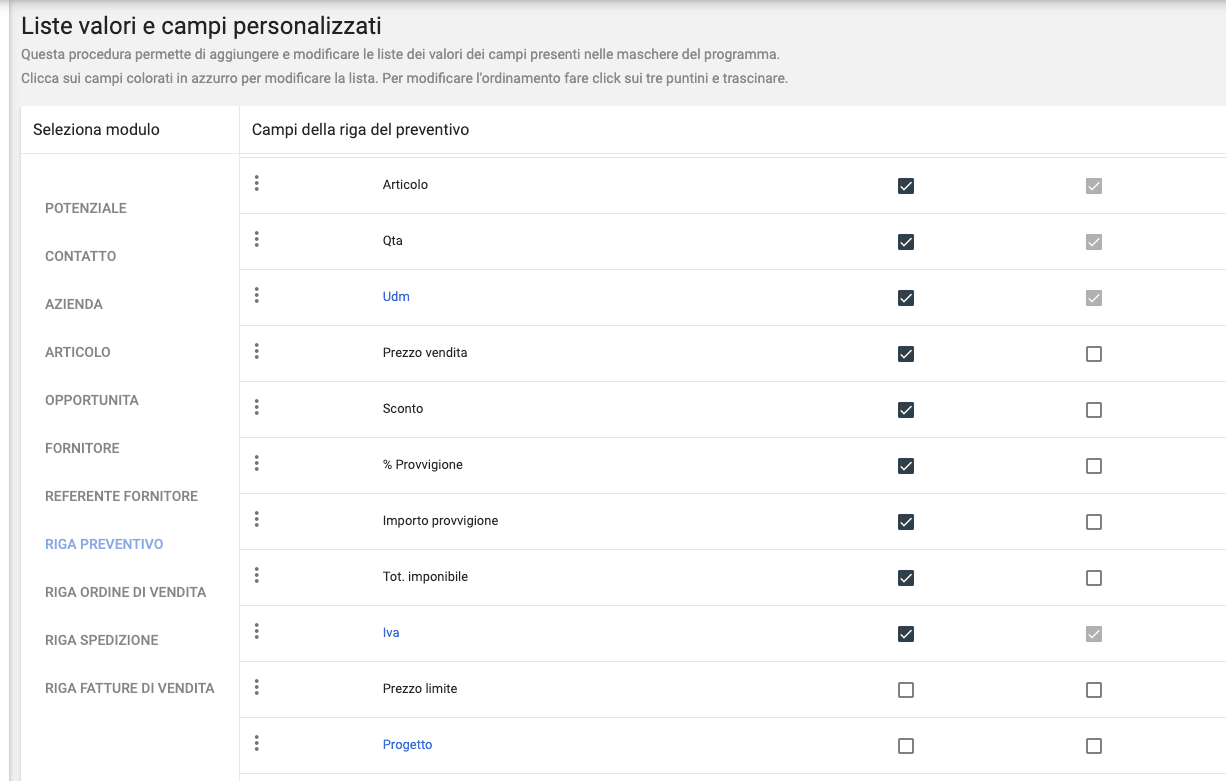Image resolution: width=1226 pixels, height=781 pixels.
Task: Select the POTENZIALE module
Action: tap(86, 208)
